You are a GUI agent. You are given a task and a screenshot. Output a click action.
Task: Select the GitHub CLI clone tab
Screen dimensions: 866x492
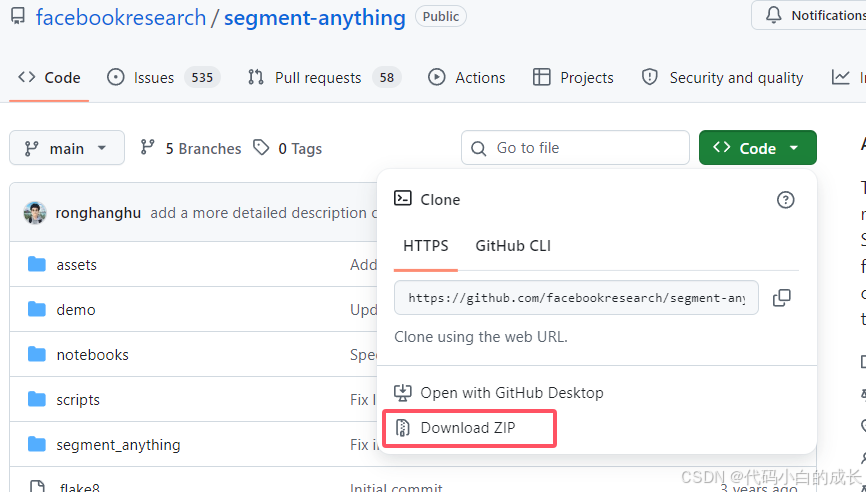point(513,246)
